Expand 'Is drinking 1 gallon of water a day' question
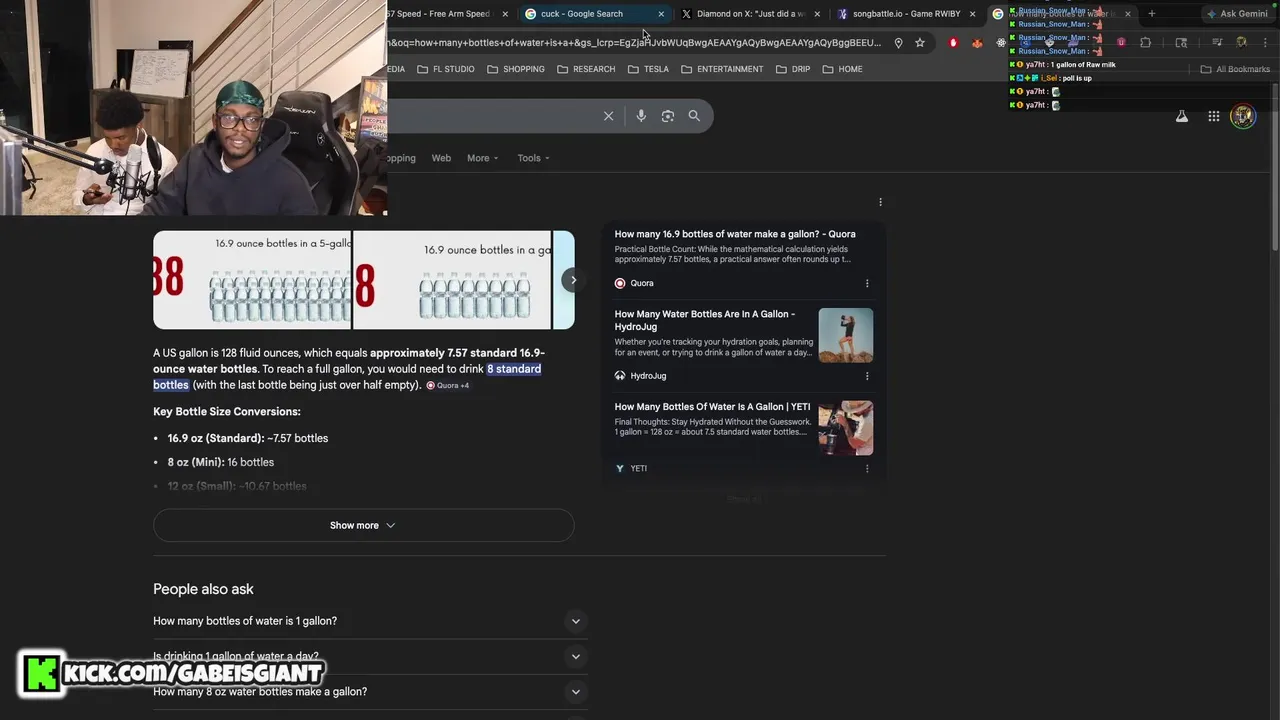The width and height of the screenshot is (1280, 720). [x=370, y=657]
